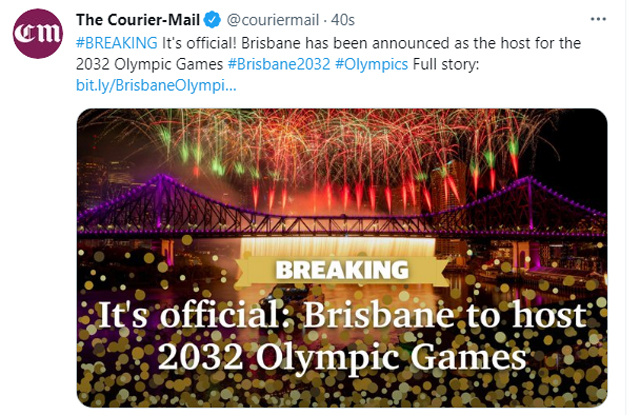Open The Courier-Mail profile avatar
The image size is (640, 415).
coord(38,33)
